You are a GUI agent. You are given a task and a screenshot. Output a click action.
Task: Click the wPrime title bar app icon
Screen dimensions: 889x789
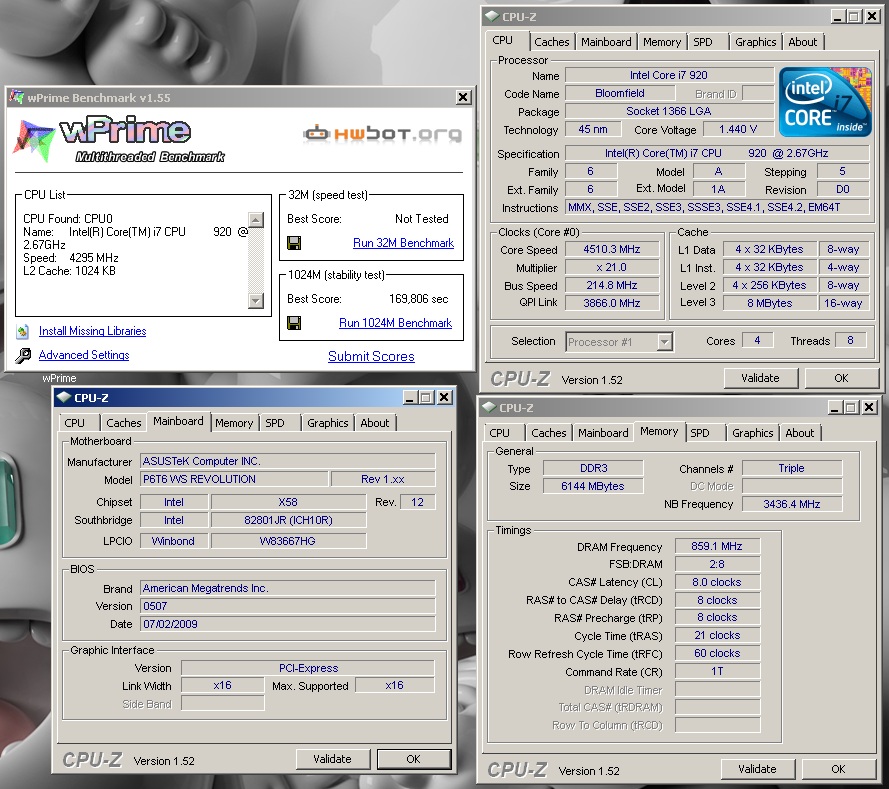pyautogui.click(x=16, y=97)
